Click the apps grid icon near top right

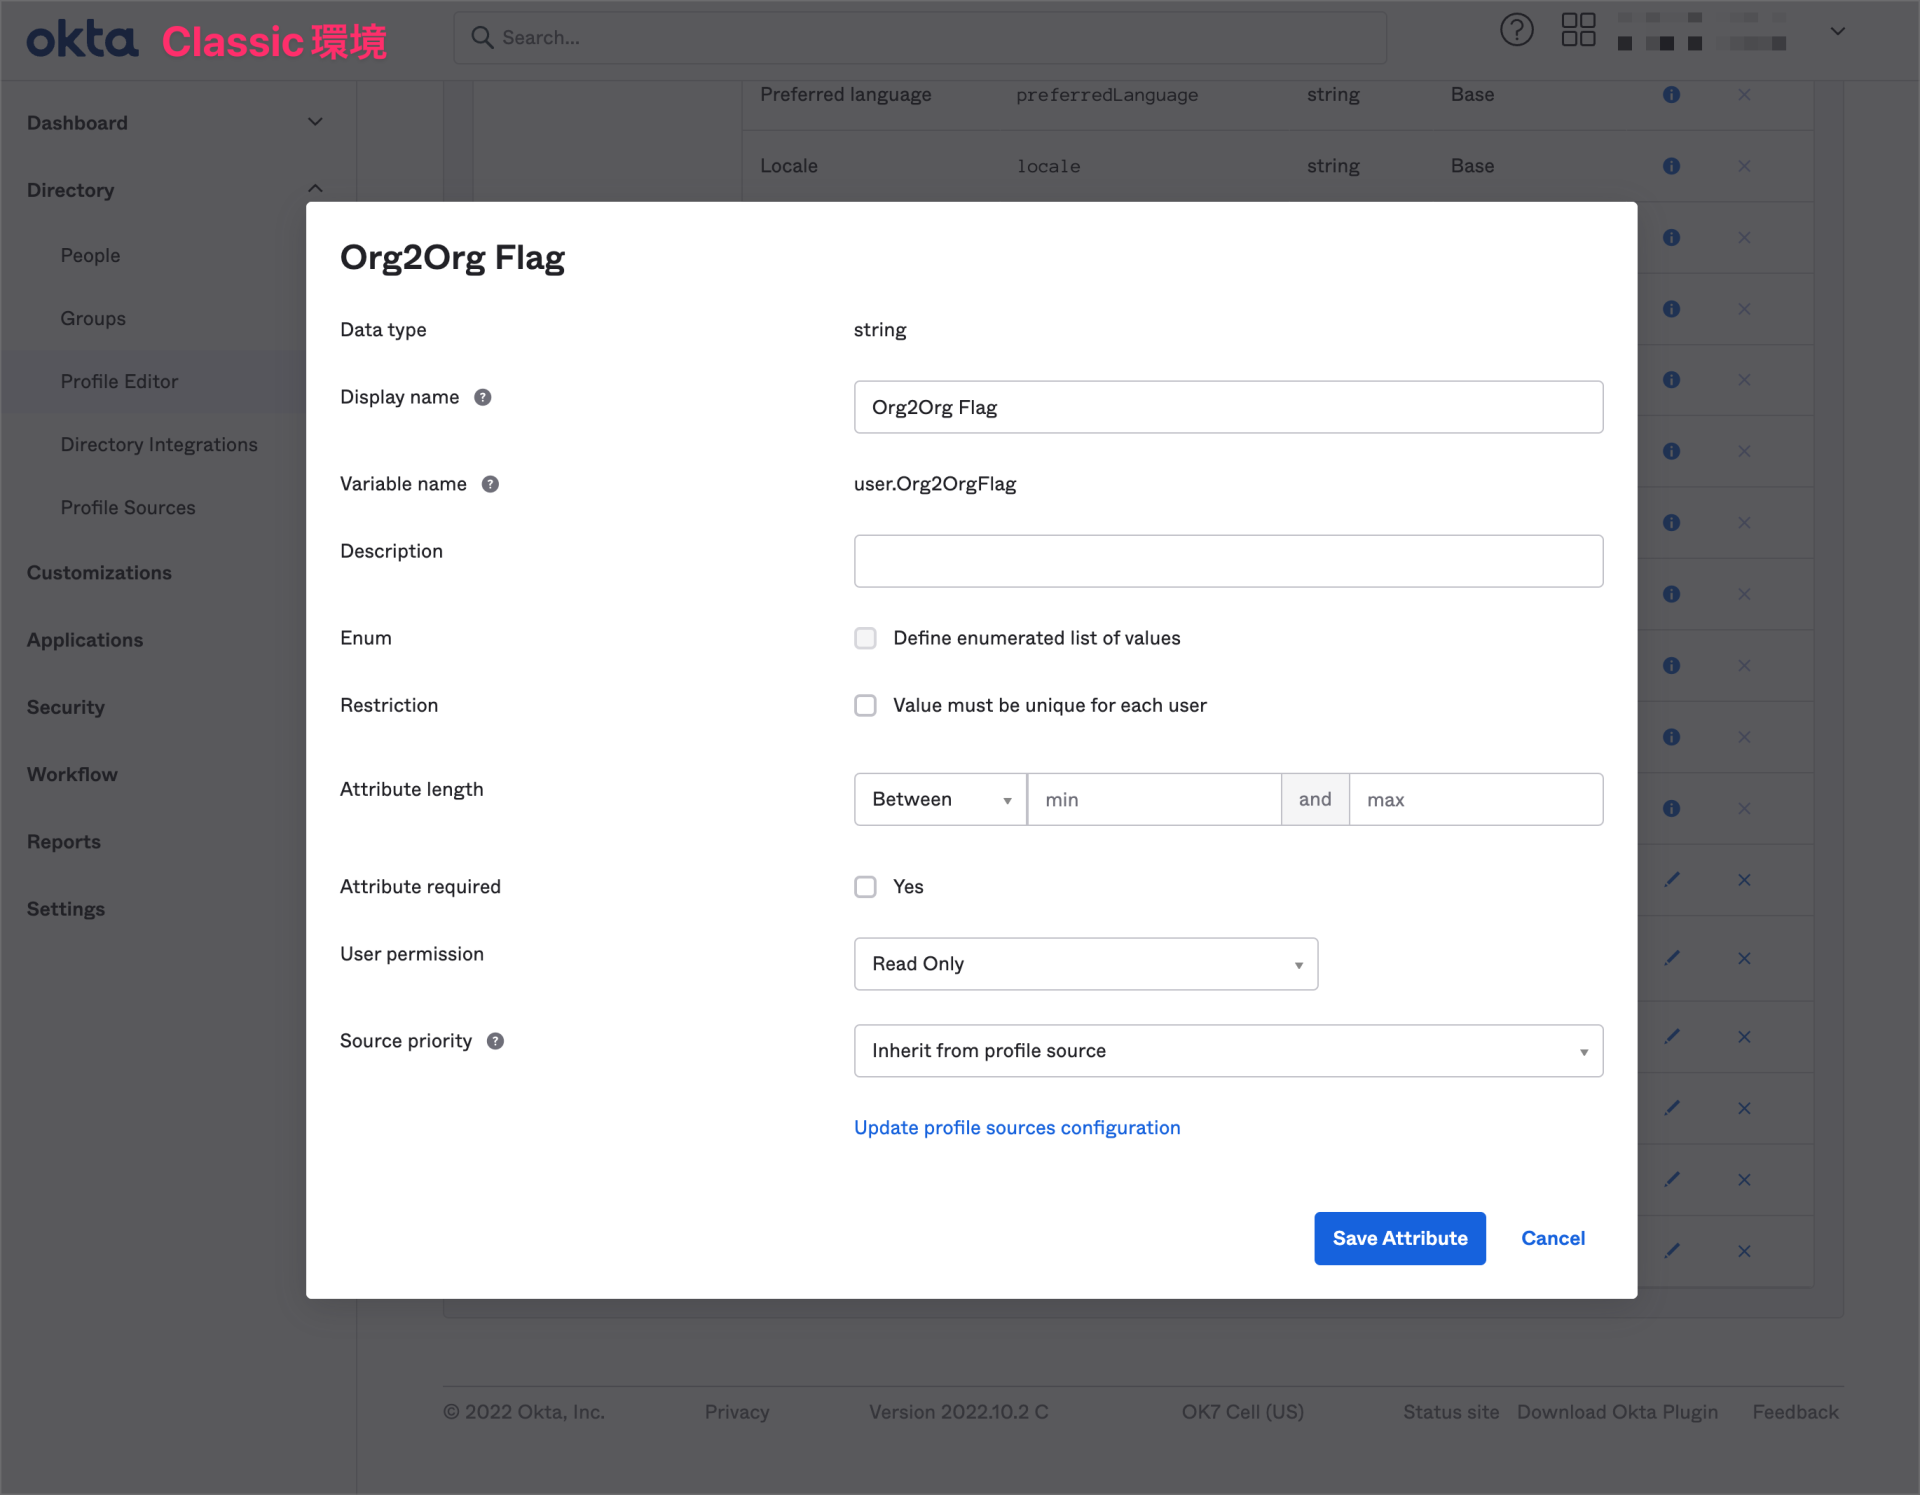1579,30
